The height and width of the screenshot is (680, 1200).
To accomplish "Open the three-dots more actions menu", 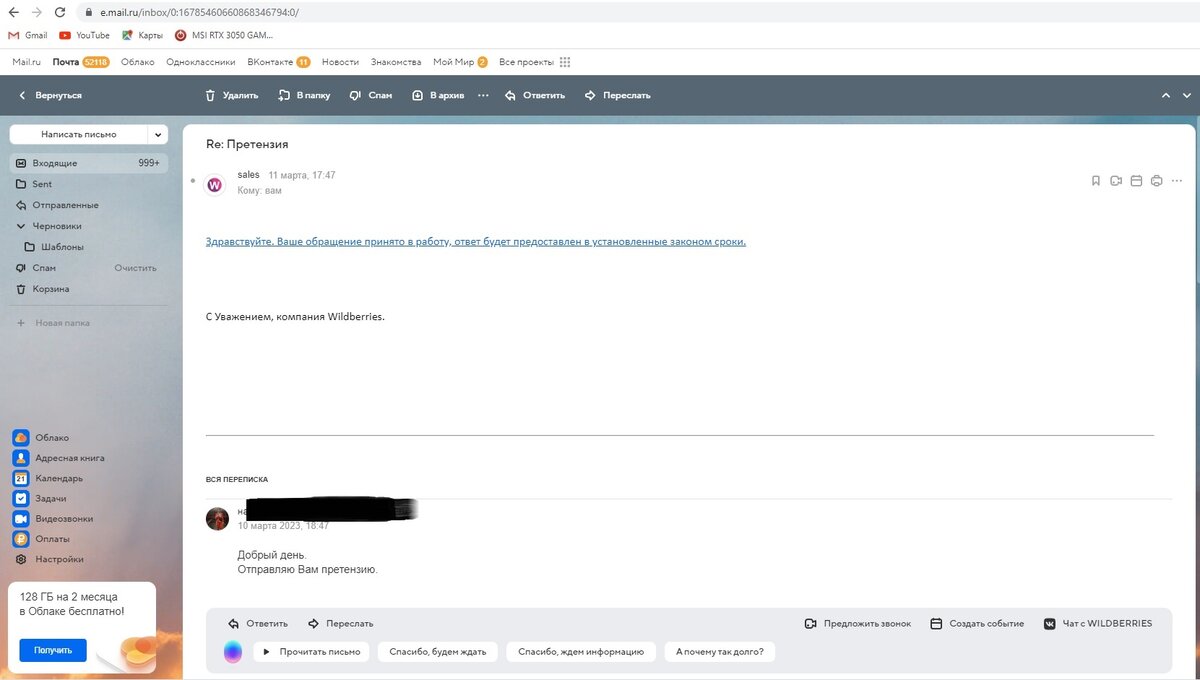I will (484, 95).
